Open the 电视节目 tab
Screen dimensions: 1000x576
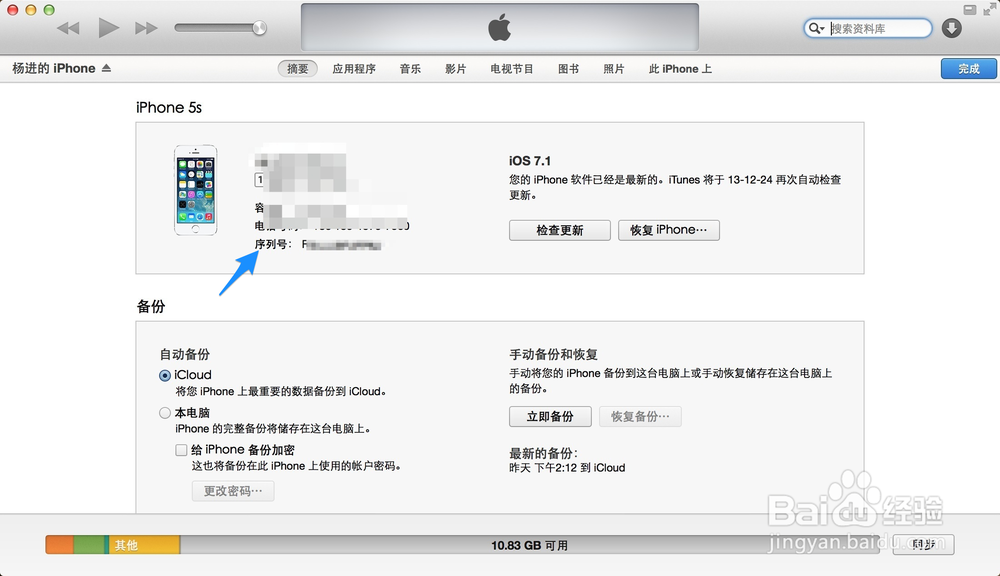pyautogui.click(x=511, y=69)
